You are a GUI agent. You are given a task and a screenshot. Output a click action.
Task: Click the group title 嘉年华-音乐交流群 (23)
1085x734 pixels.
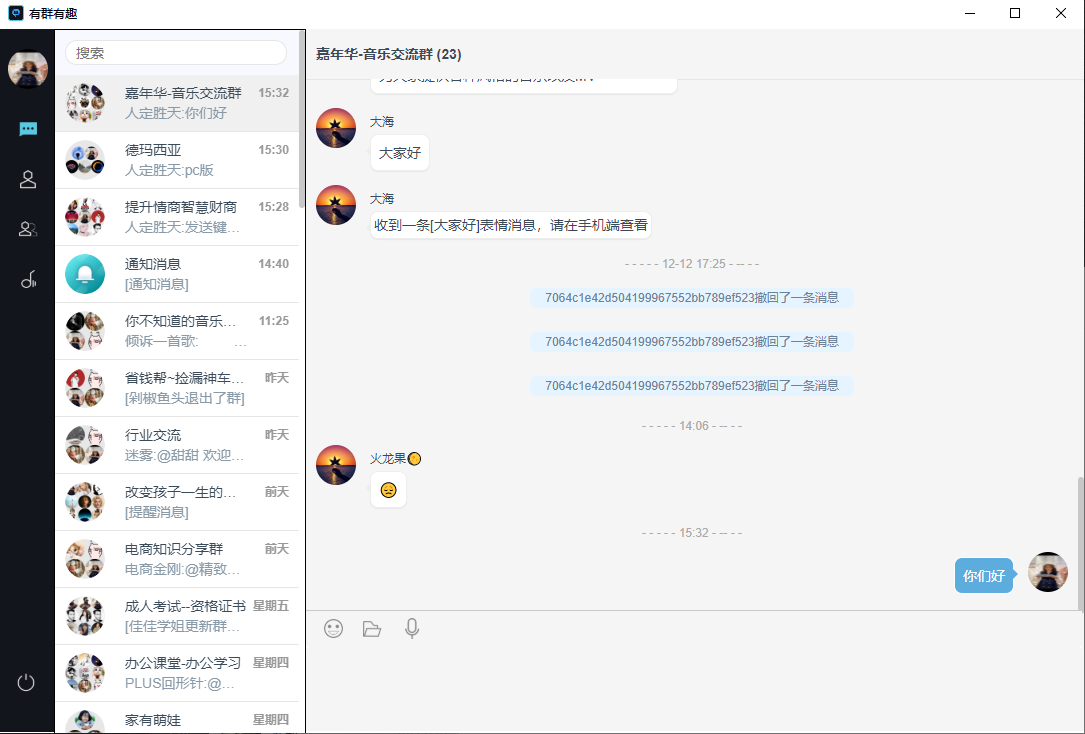point(388,54)
